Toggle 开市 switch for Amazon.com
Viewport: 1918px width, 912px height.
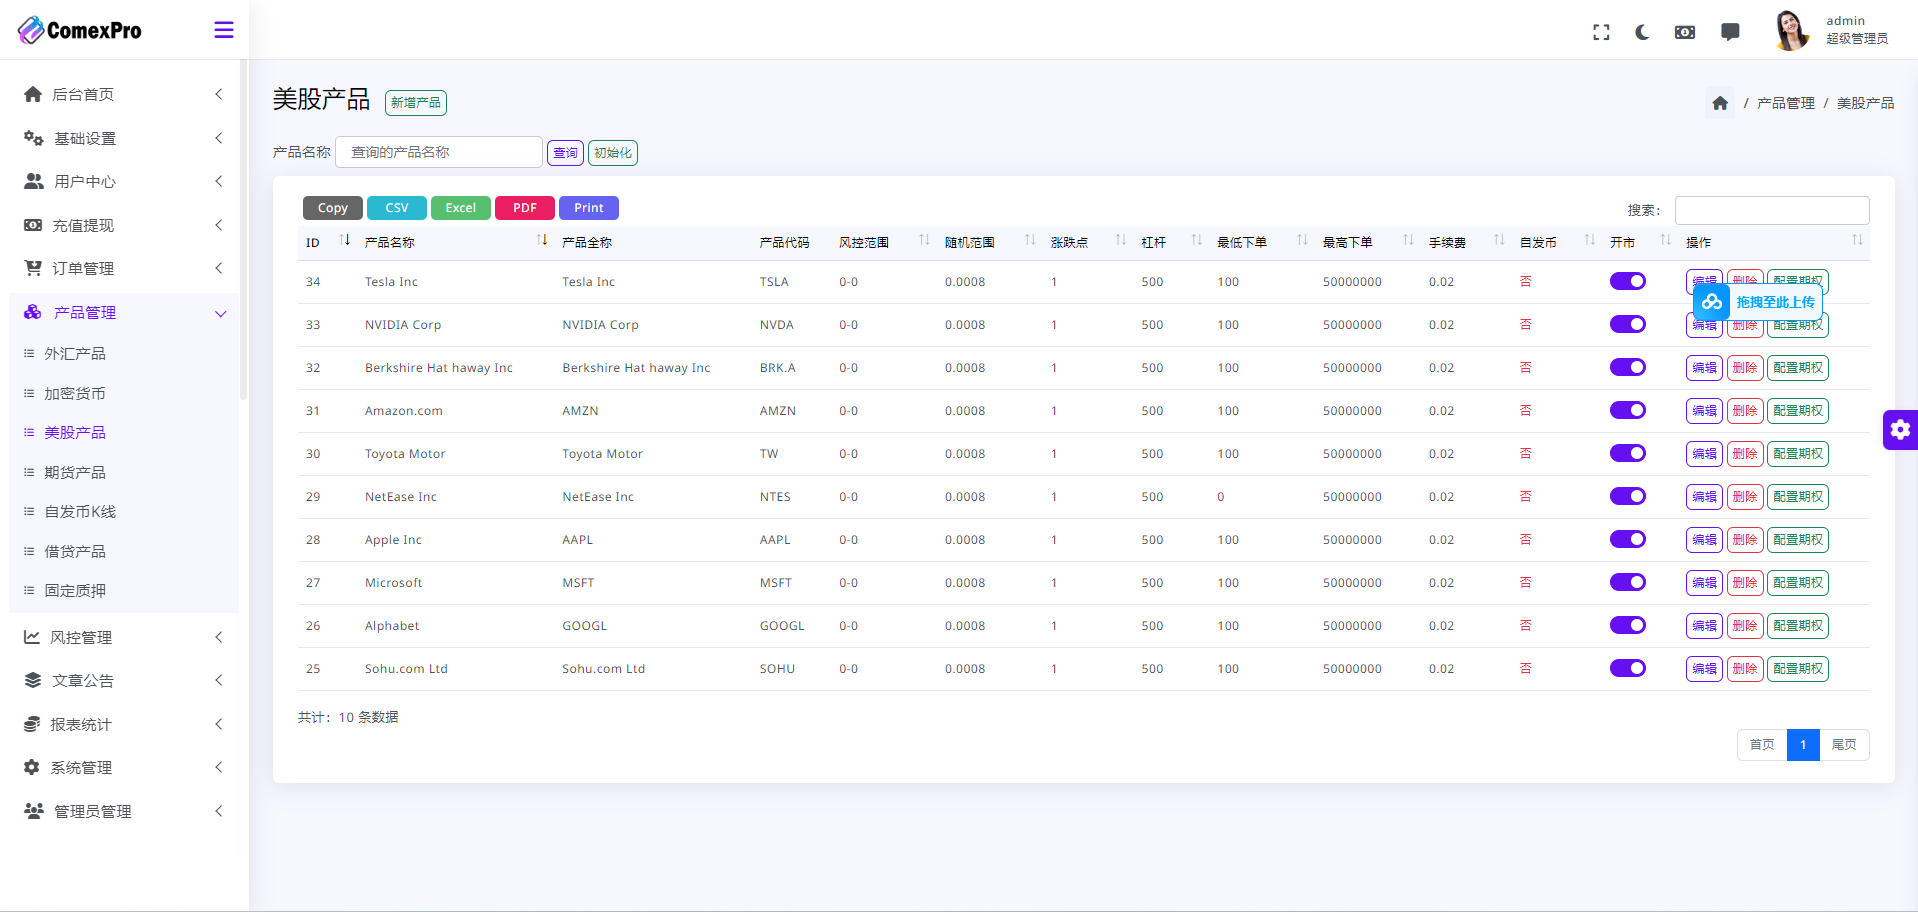click(1628, 410)
